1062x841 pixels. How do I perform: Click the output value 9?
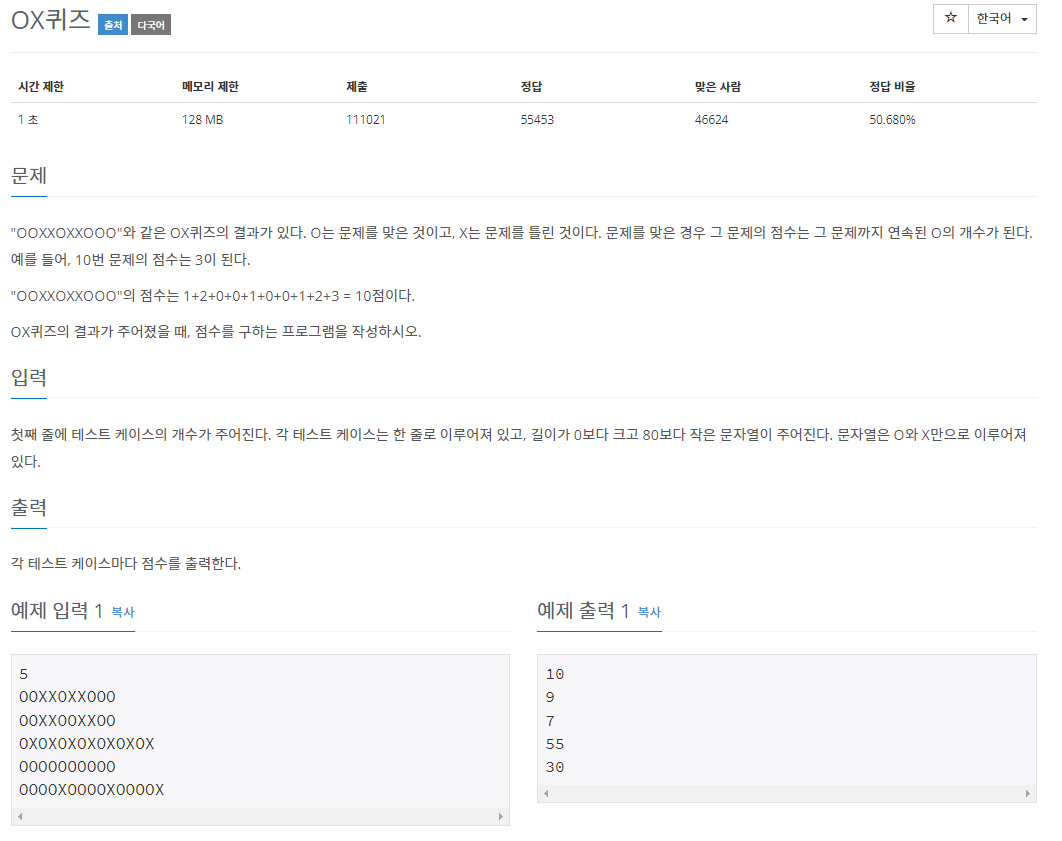coord(550,697)
